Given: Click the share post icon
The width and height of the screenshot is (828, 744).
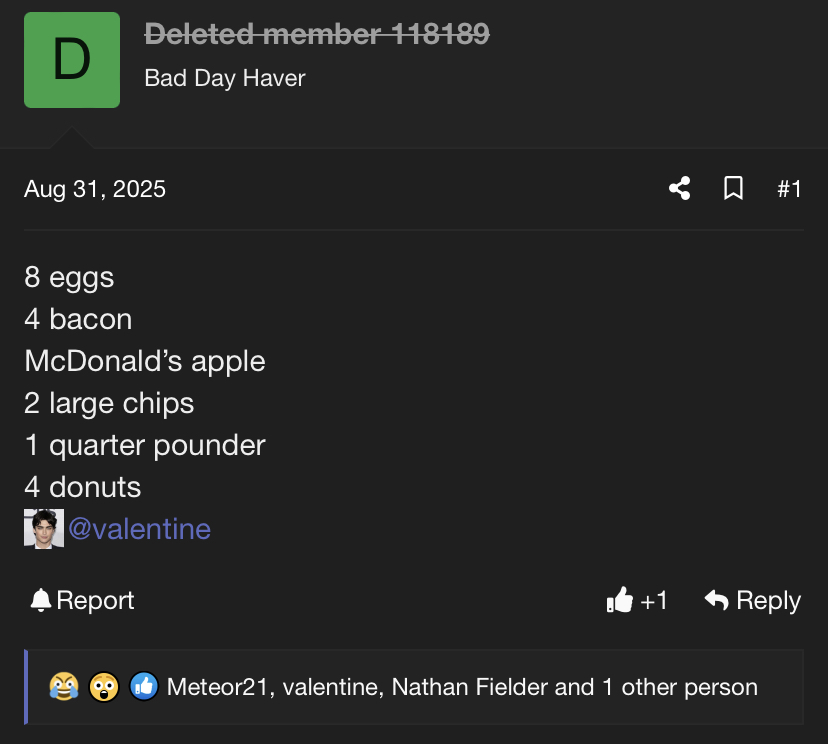Looking at the screenshot, I should pyautogui.click(x=680, y=189).
